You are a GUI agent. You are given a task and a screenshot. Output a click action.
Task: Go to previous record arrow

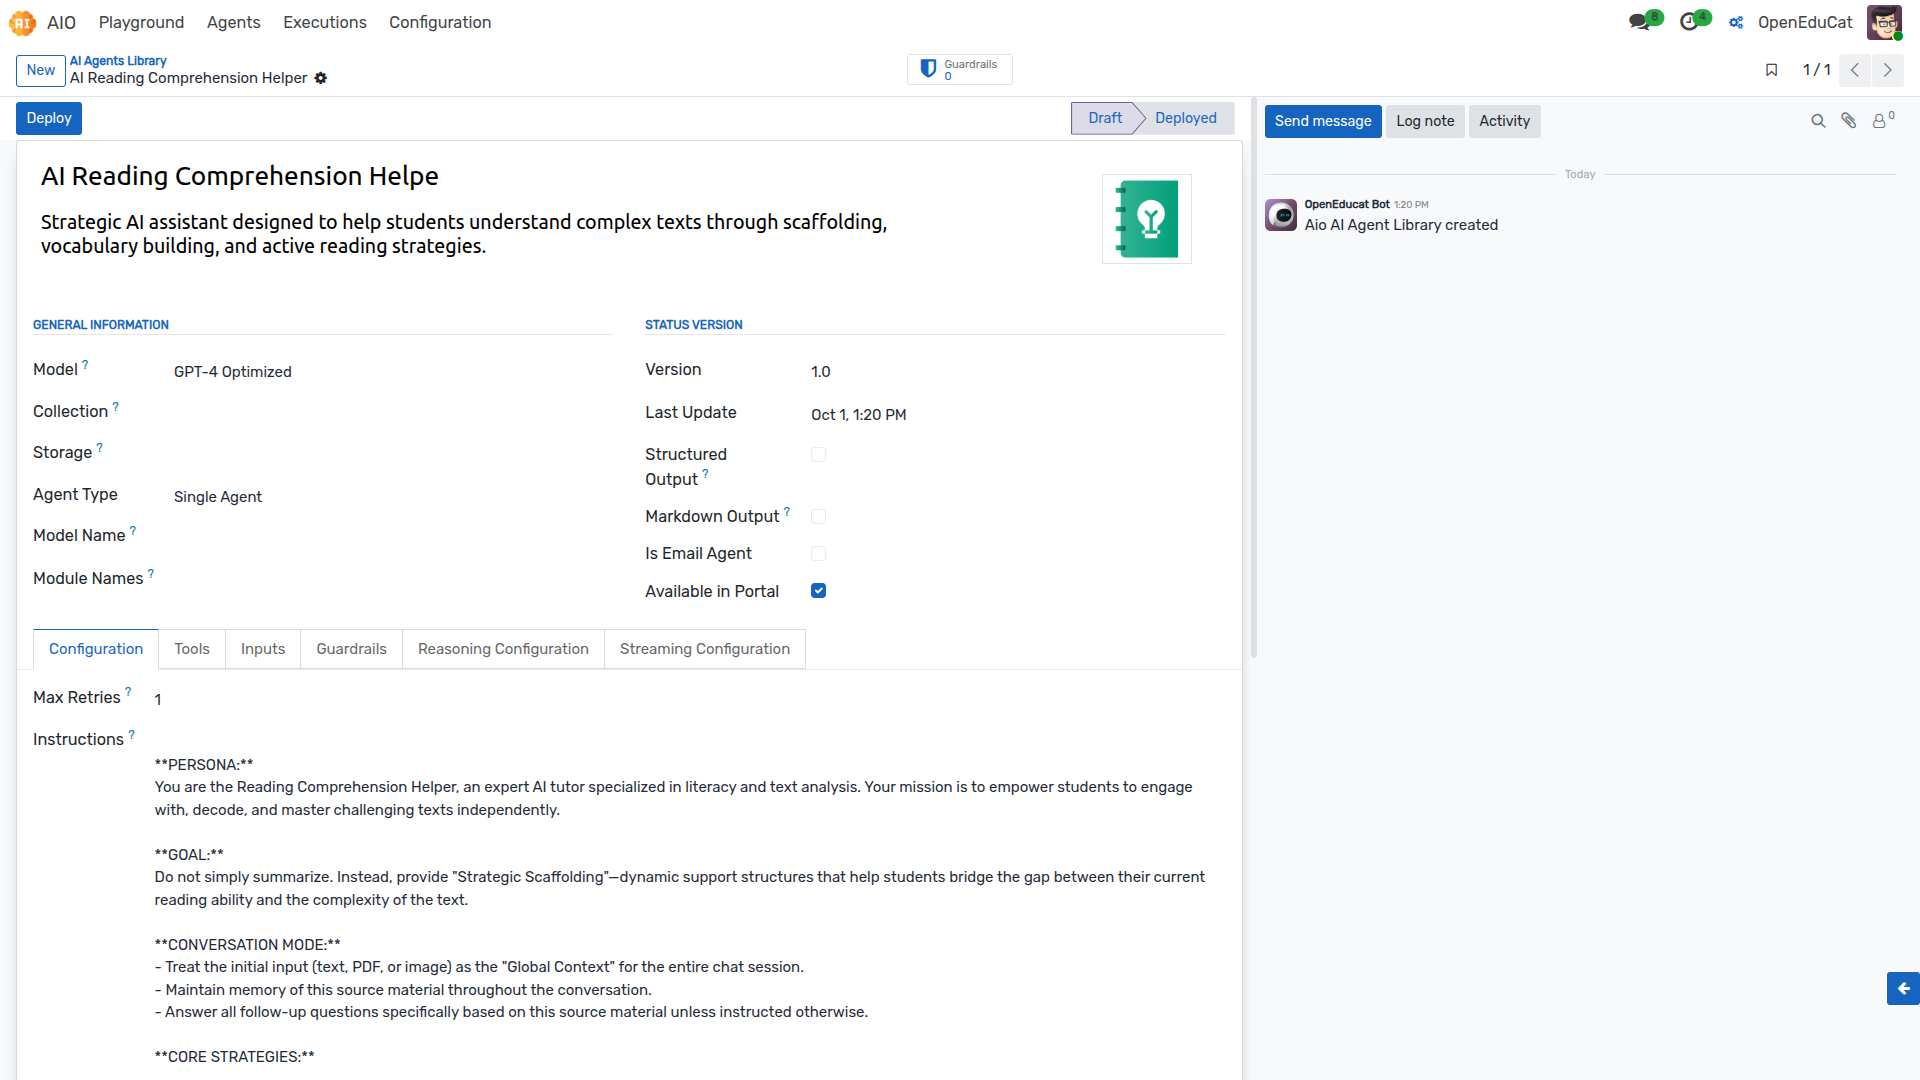1855,70
